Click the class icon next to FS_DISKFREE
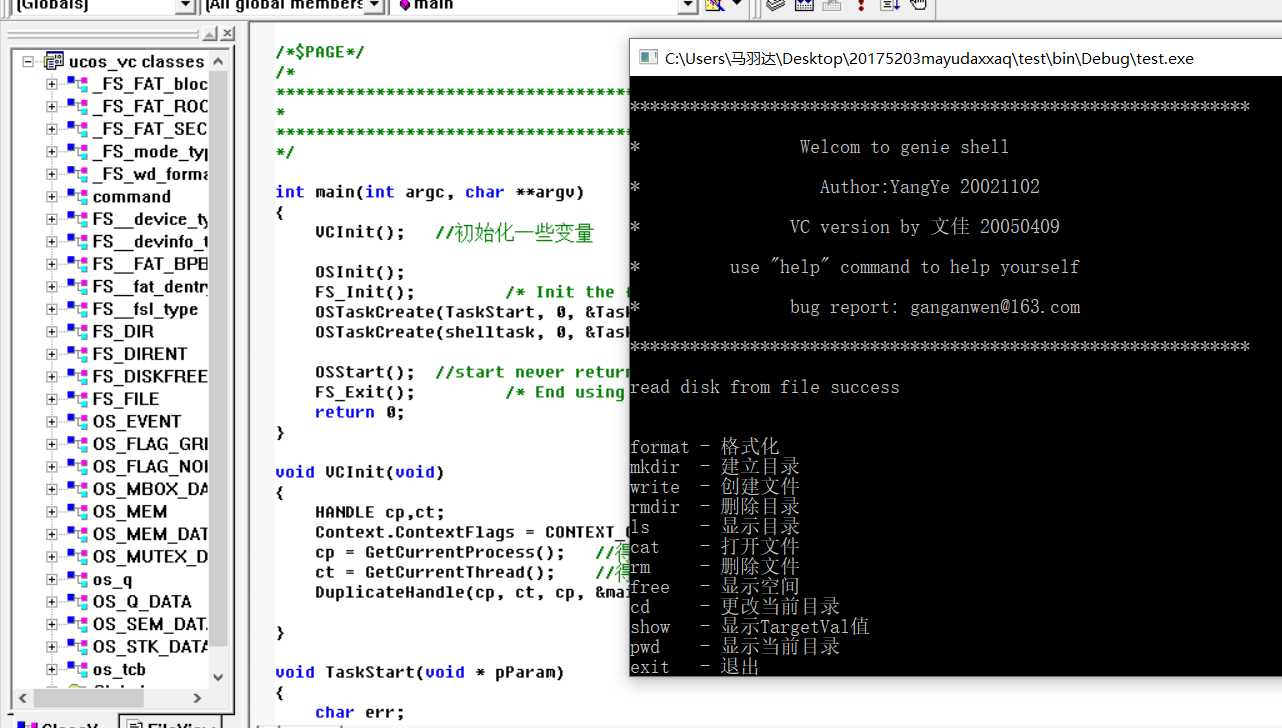 pos(77,376)
